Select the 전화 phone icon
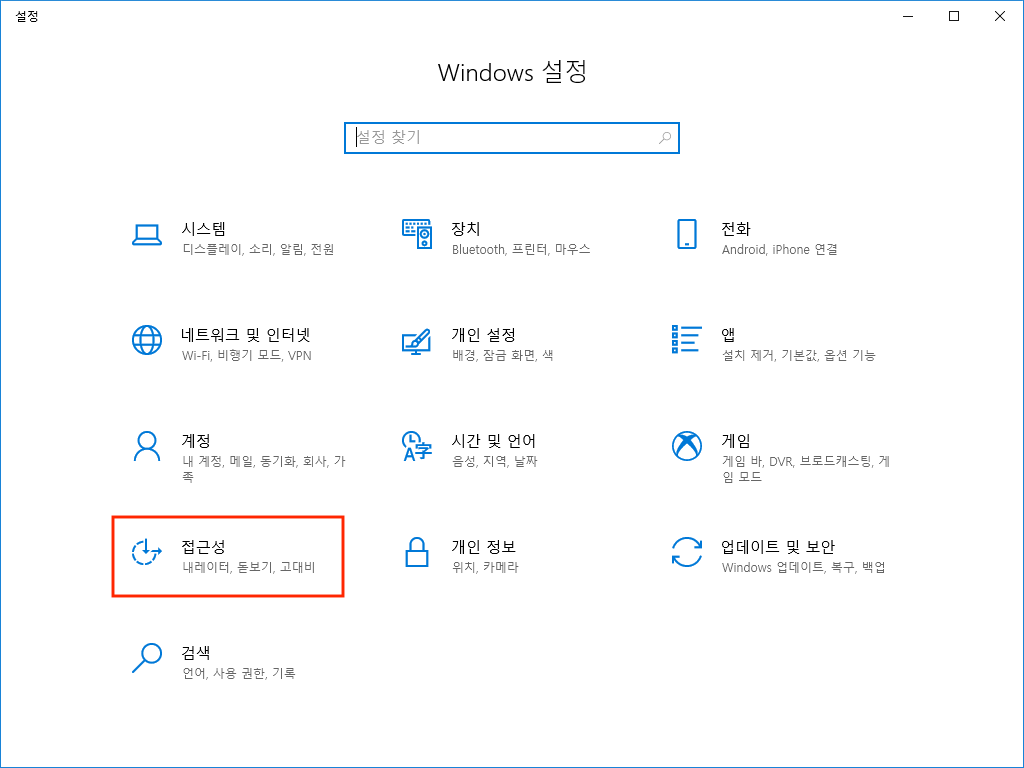Screen dimensions: 1024x768 pos(686,234)
